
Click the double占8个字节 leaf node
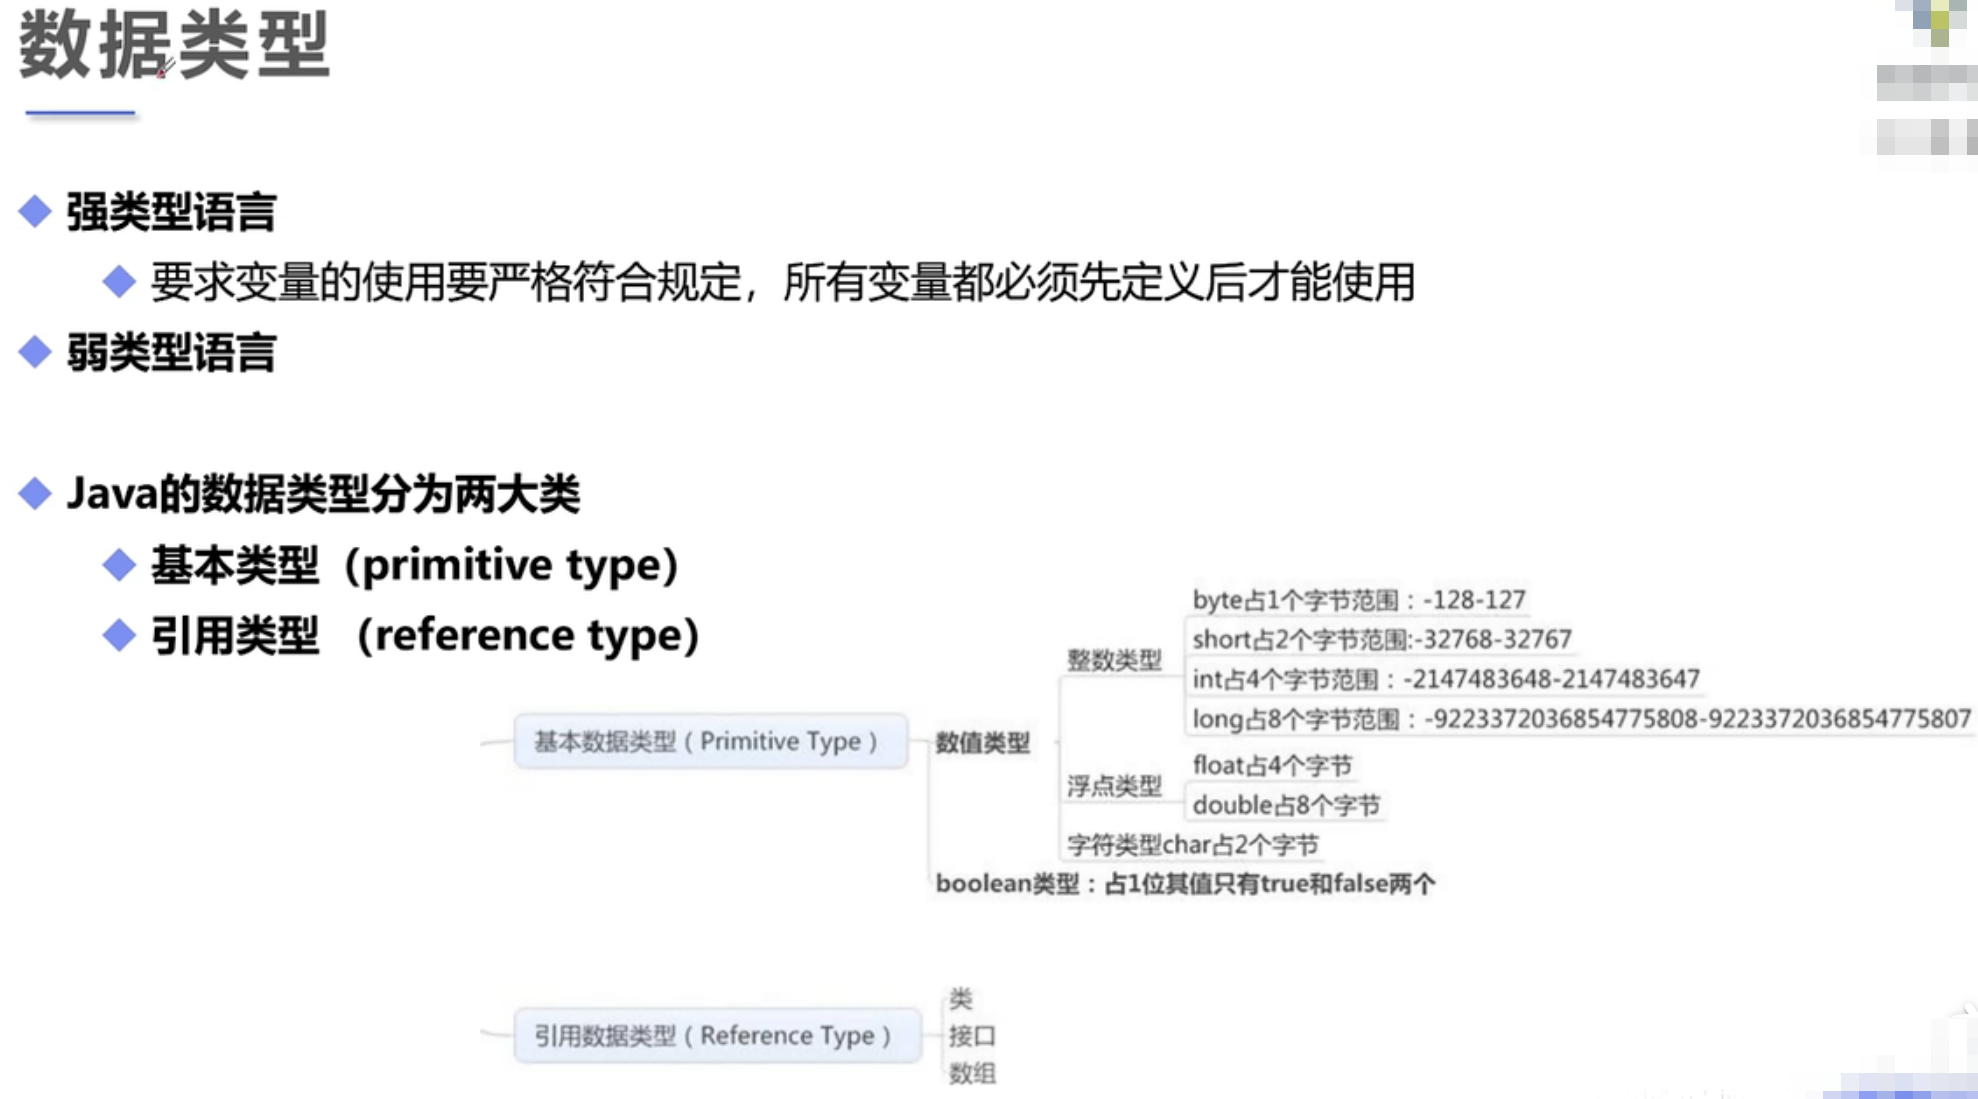click(1286, 805)
